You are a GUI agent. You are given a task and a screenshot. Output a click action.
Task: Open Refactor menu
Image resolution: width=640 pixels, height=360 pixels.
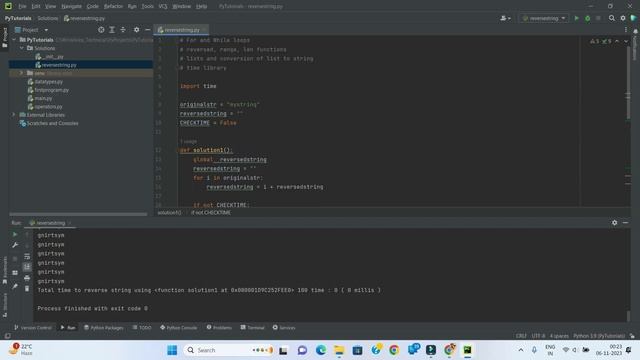pyautogui.click(x=113, y=7)
